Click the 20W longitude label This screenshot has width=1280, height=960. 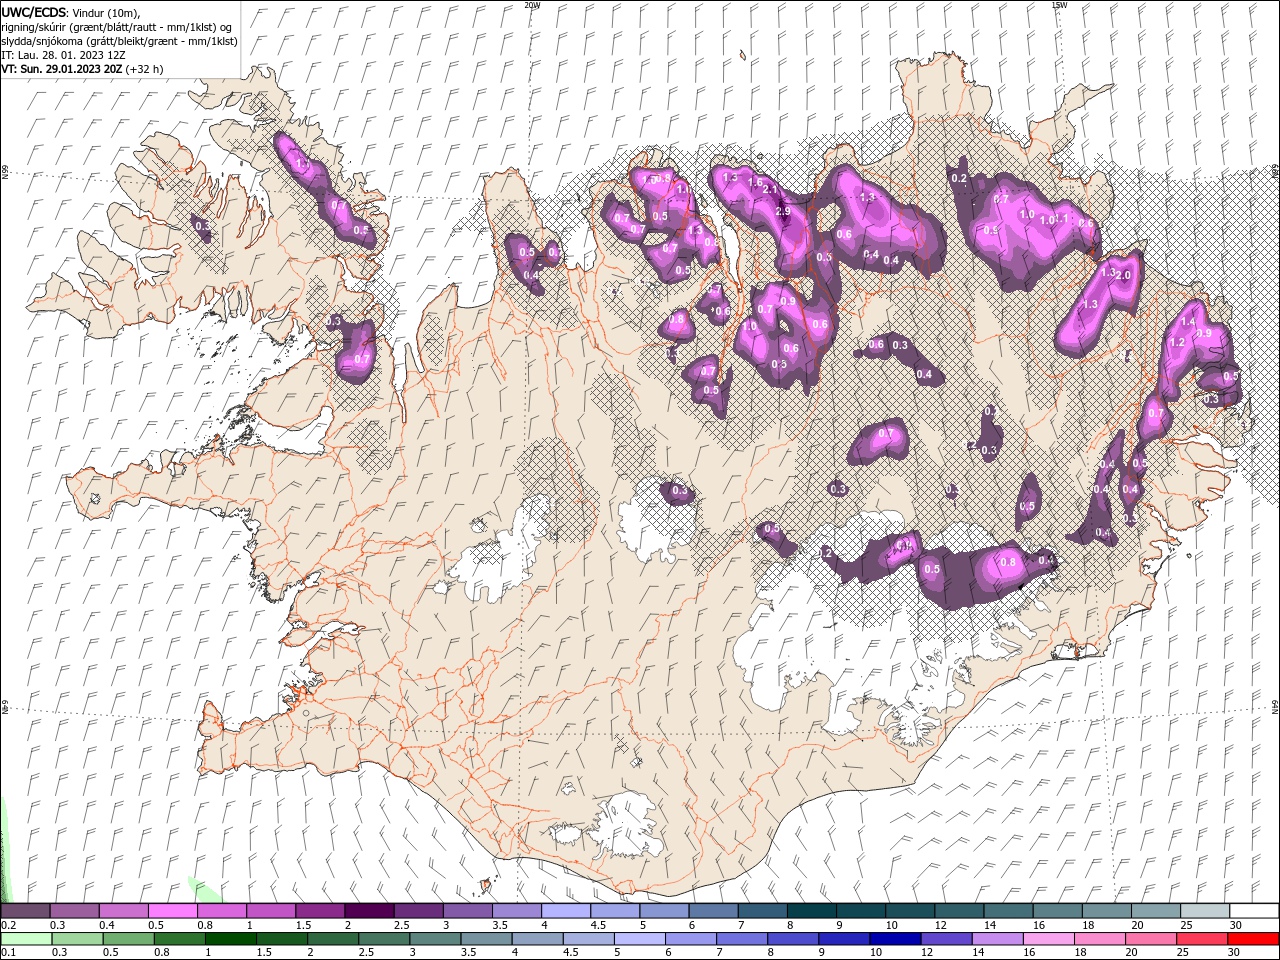532,5
